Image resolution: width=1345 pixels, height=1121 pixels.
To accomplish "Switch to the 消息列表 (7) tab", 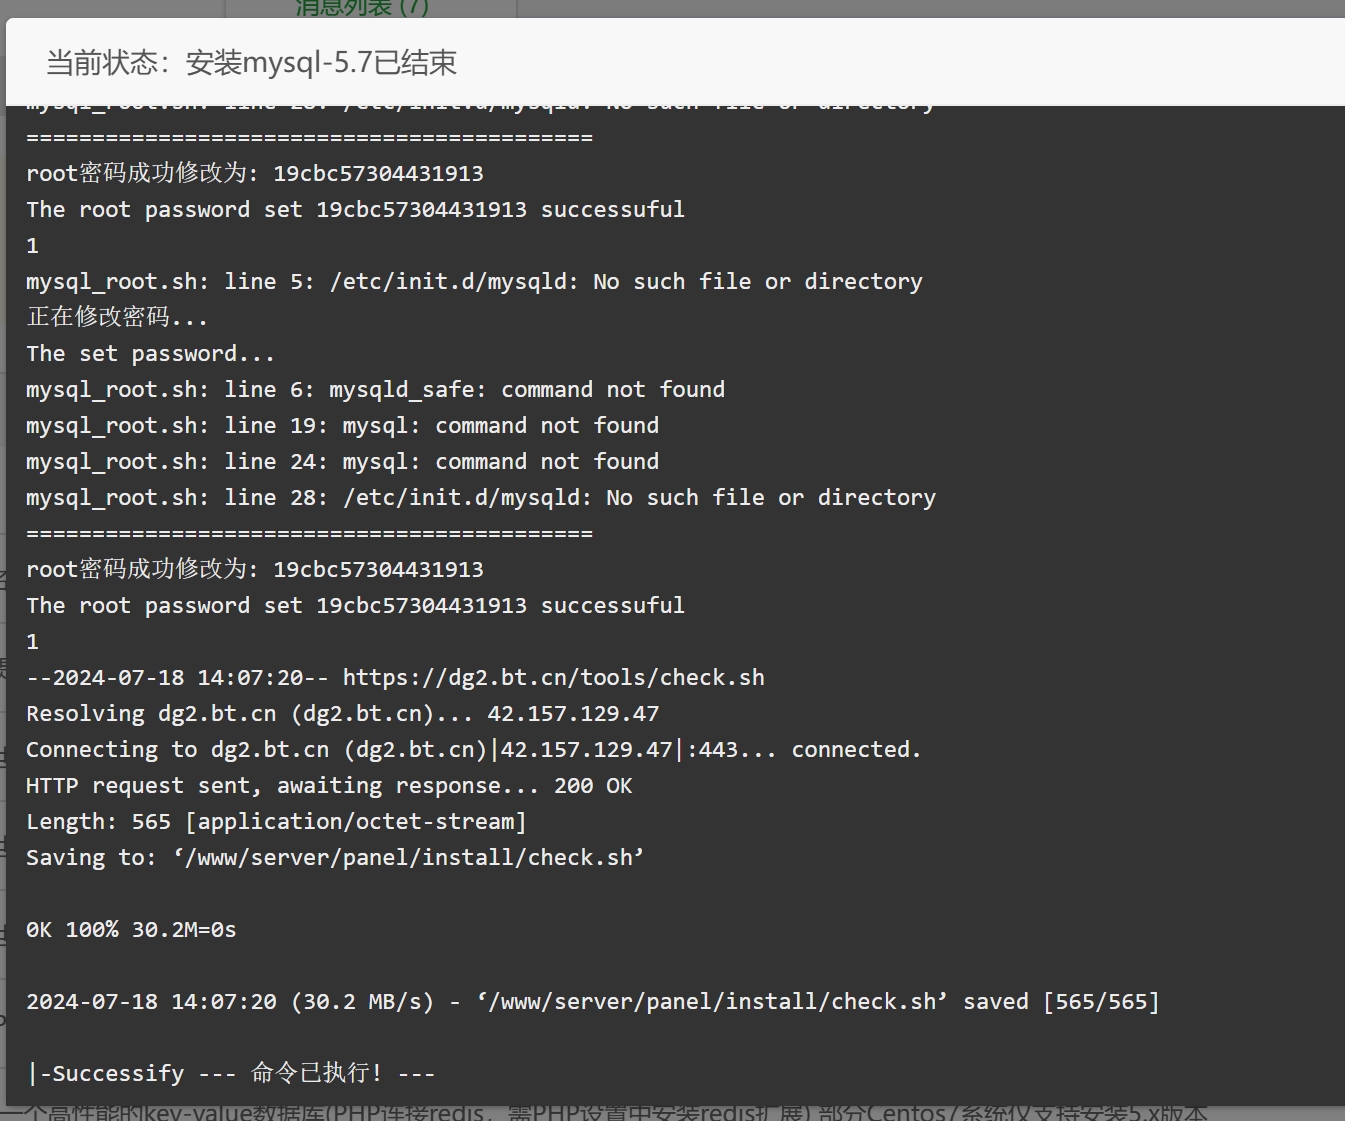I will [362, 7].
